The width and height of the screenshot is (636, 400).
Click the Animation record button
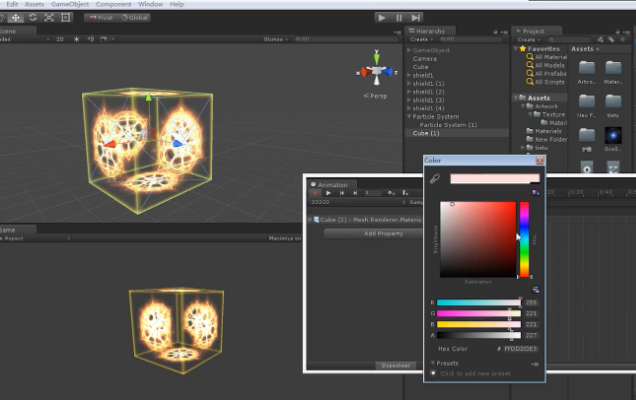[x=315, y=192]
